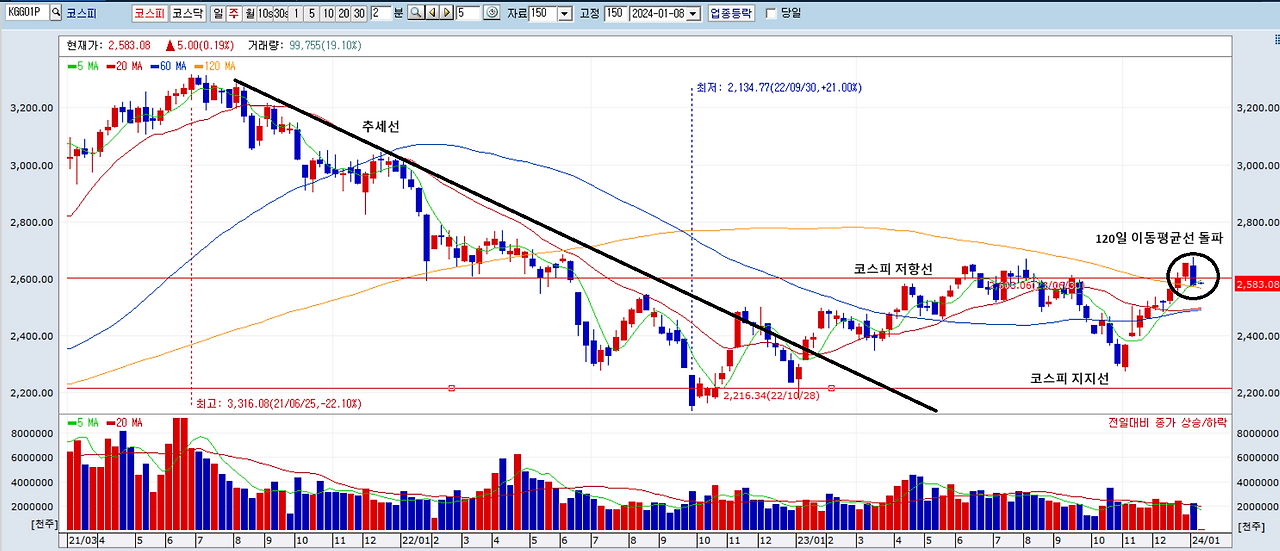Click the red 2,583.08 price tag on axis
This screenshot has width=1280, height=551.
(1256, 285)
